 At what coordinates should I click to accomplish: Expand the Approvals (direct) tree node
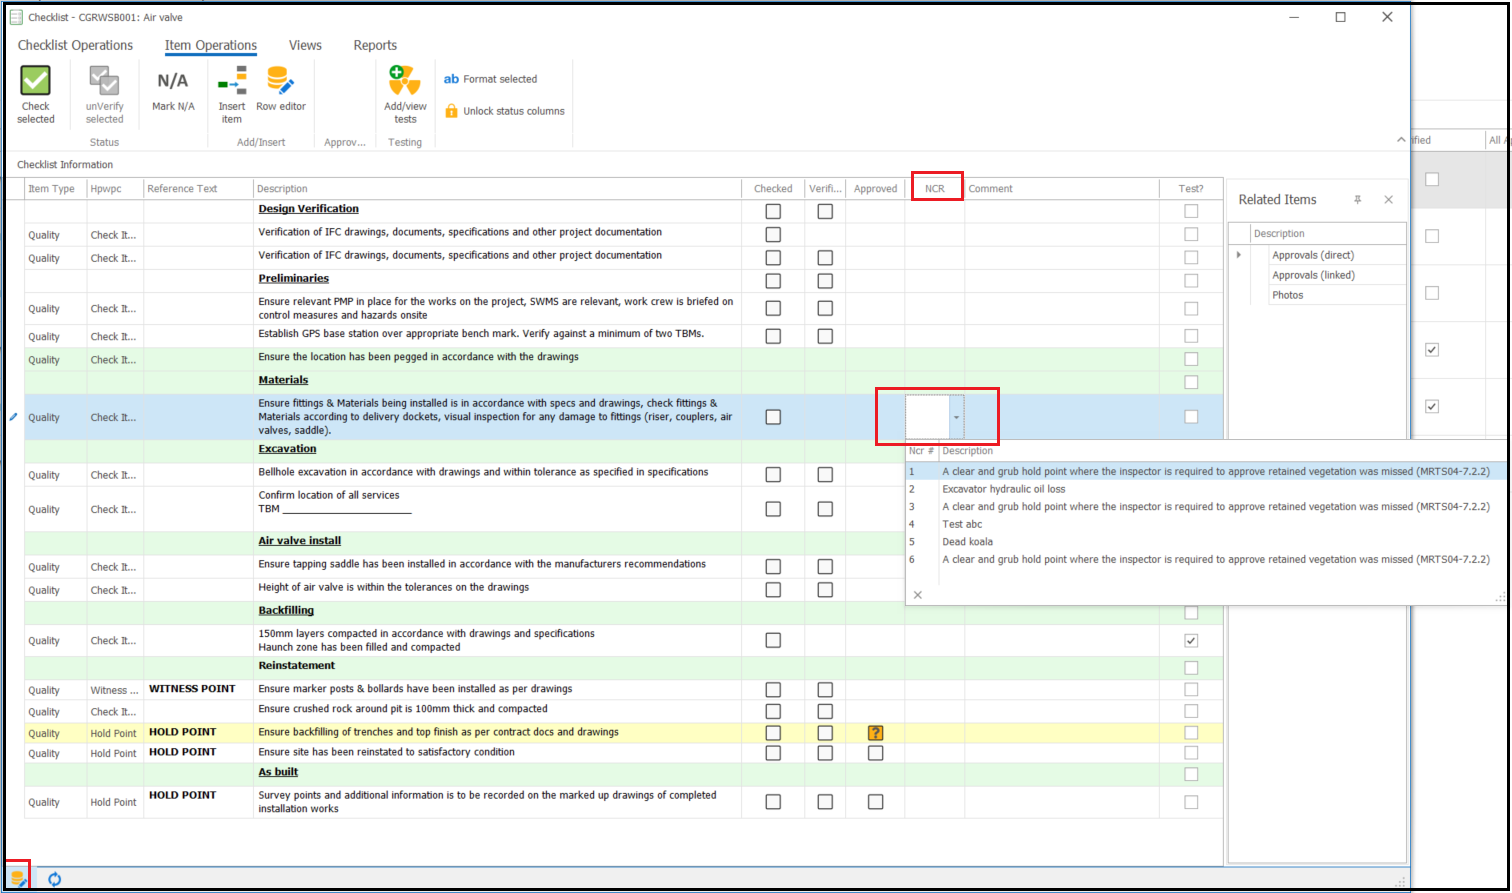point(1239,255)
